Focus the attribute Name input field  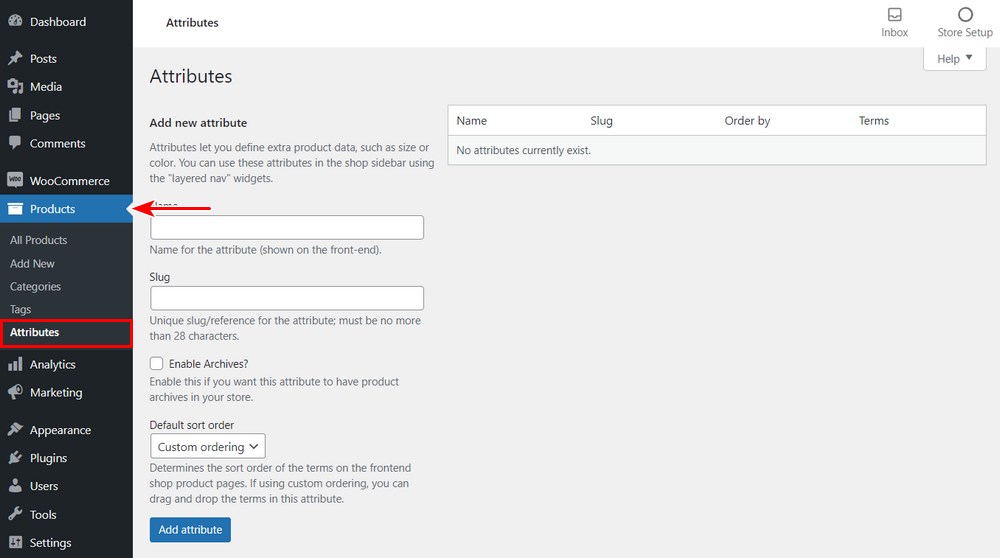pos(287,228)
